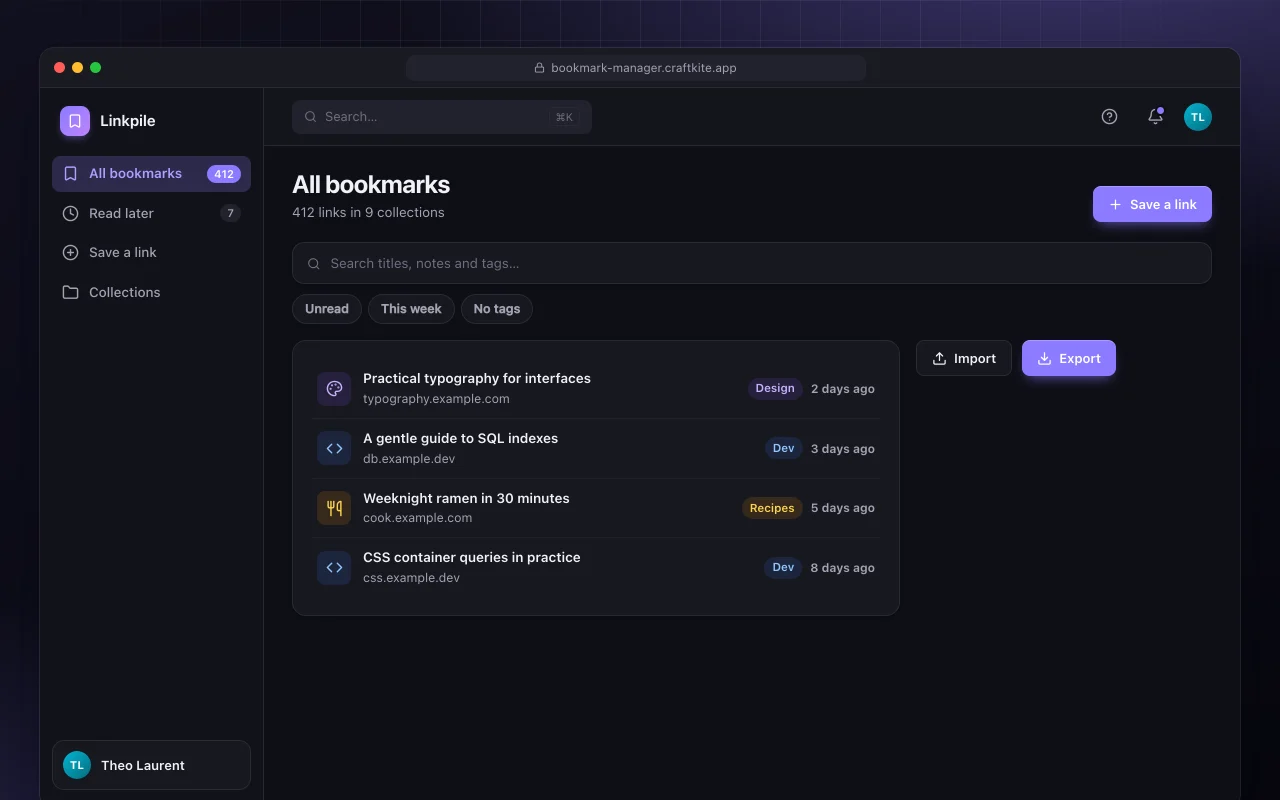1280x800 pixels.
Task: Click the lock icon in address bar
Action: pos(540,68)
